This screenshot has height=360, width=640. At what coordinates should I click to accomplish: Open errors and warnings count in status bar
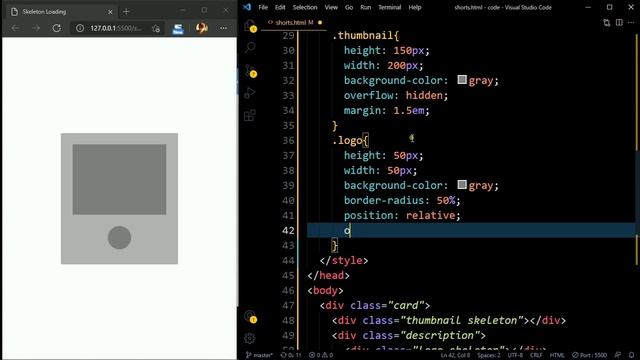point(321,355)
